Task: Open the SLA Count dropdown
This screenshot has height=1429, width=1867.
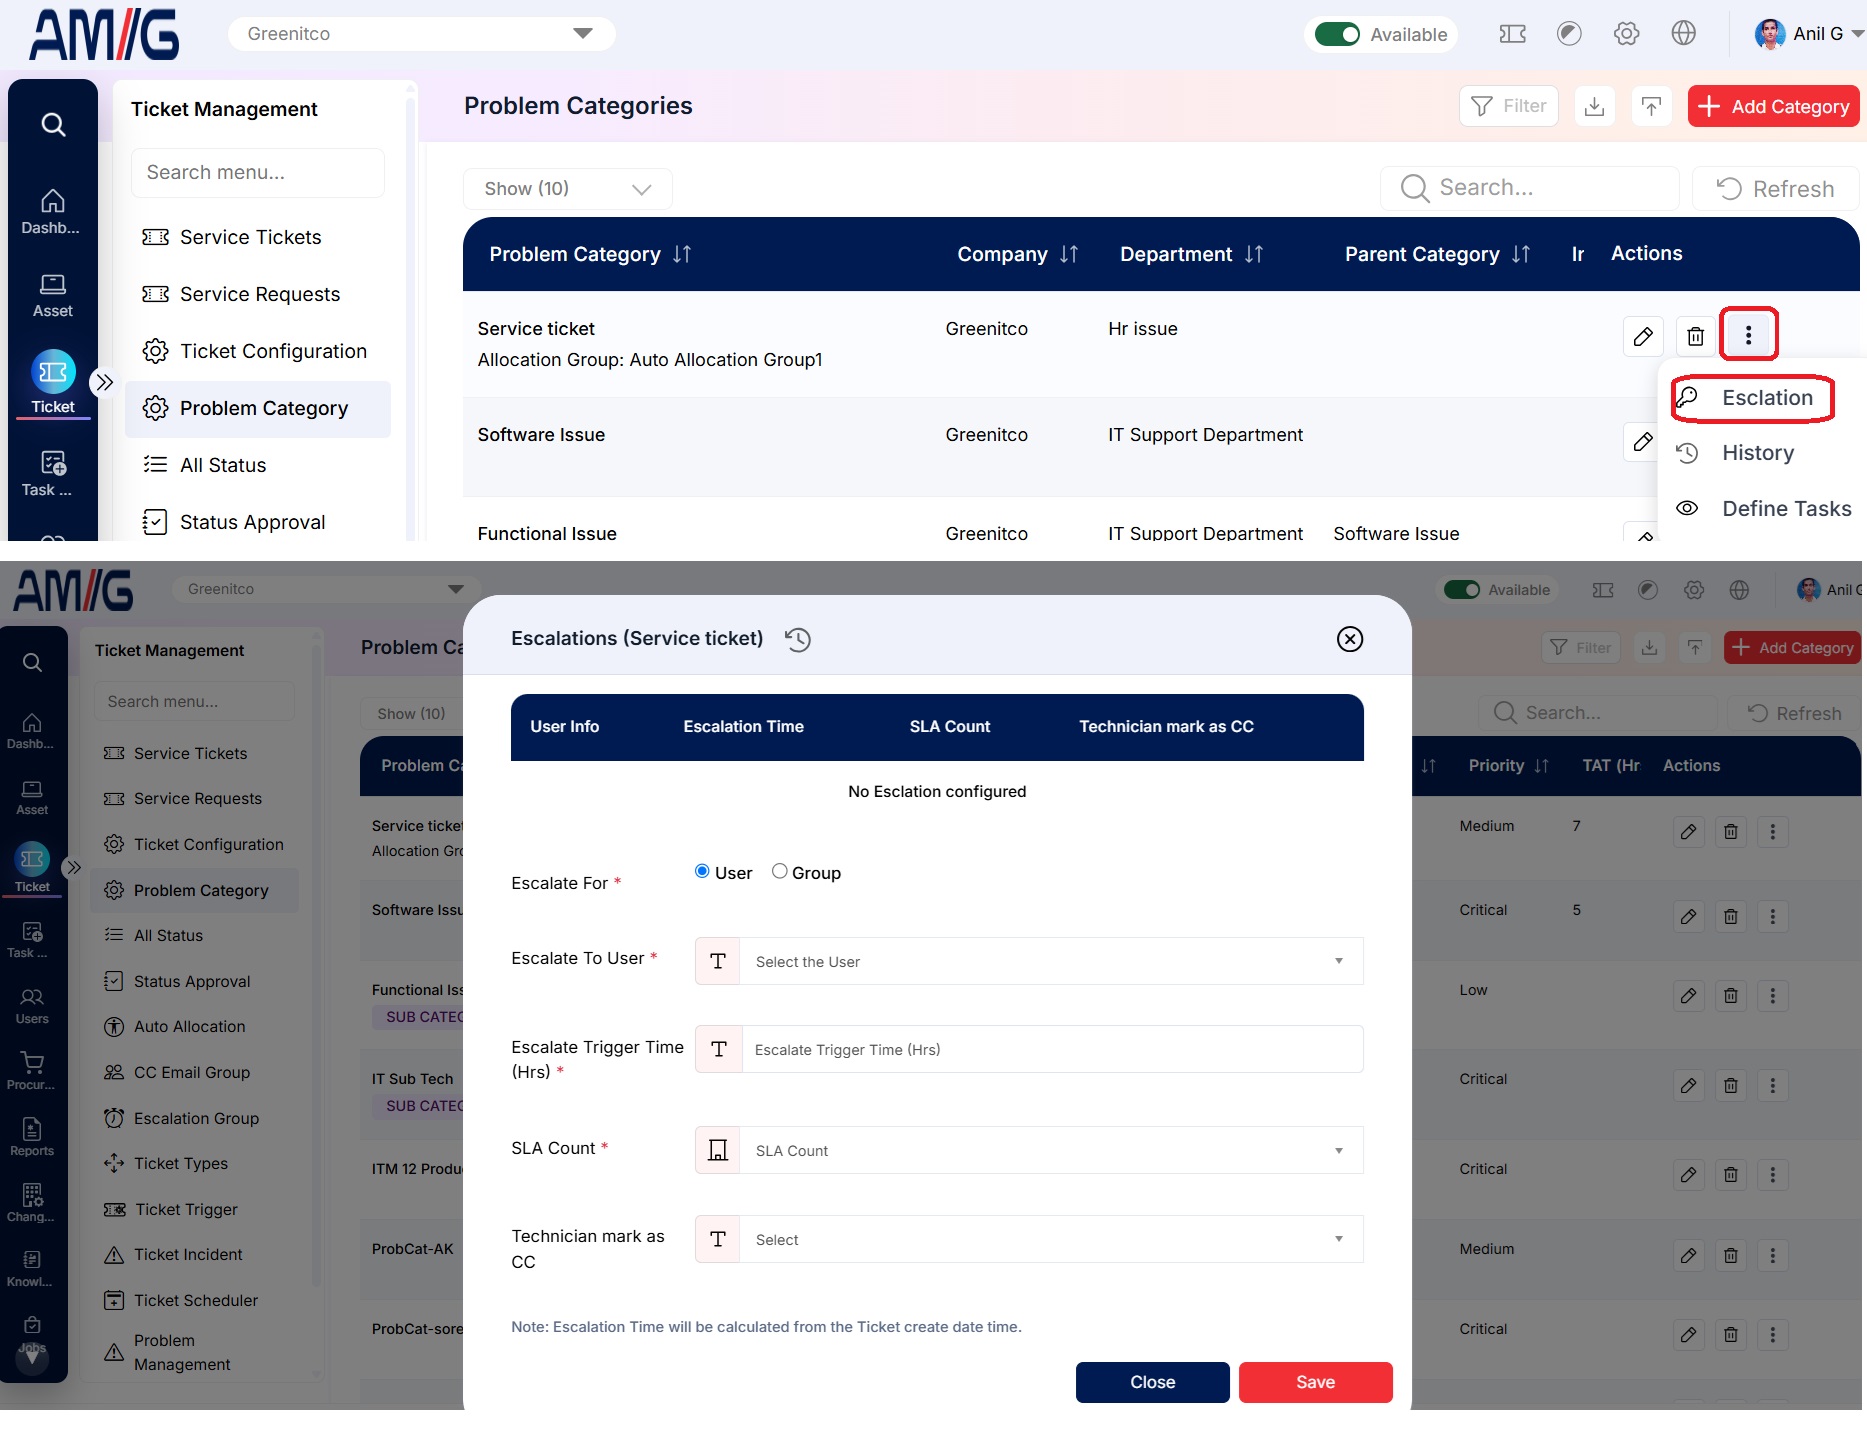Action: click(x=1029, y=1150)
